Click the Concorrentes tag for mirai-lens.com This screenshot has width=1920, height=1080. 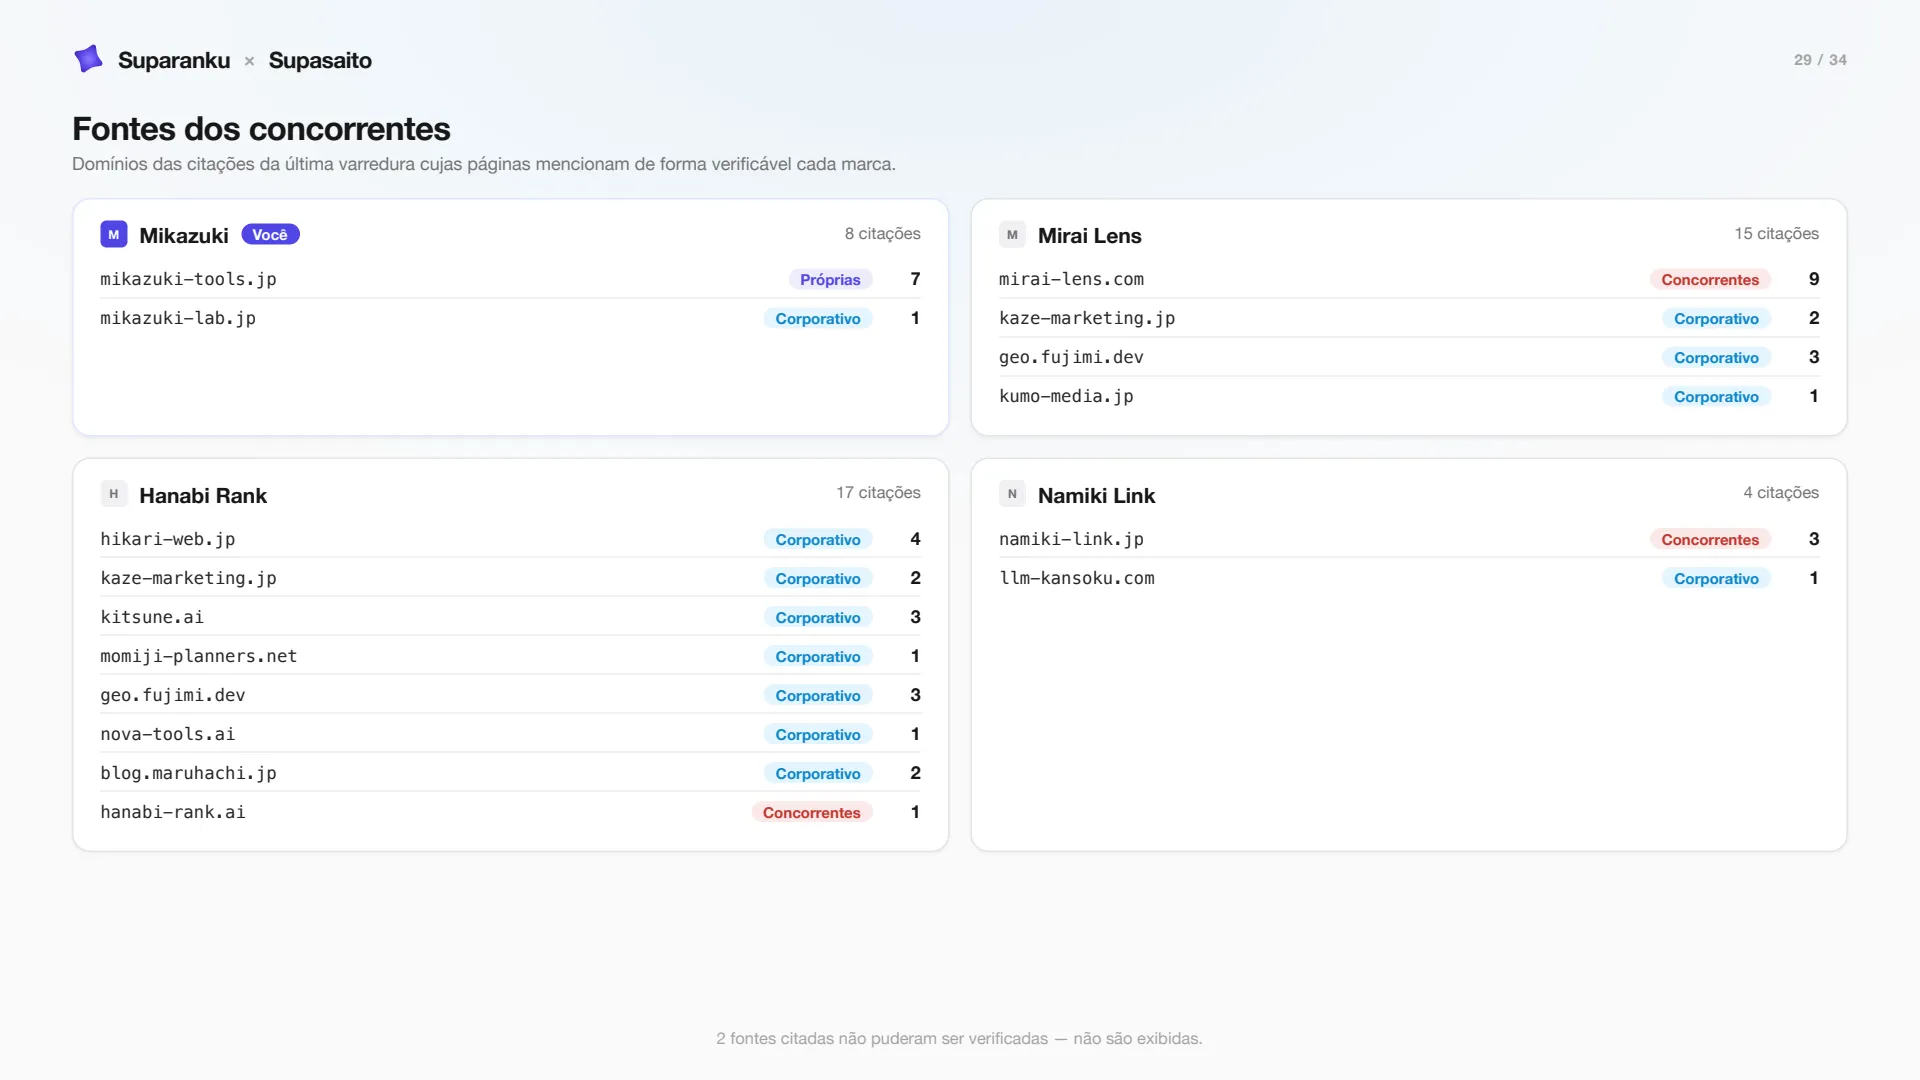1710,280
